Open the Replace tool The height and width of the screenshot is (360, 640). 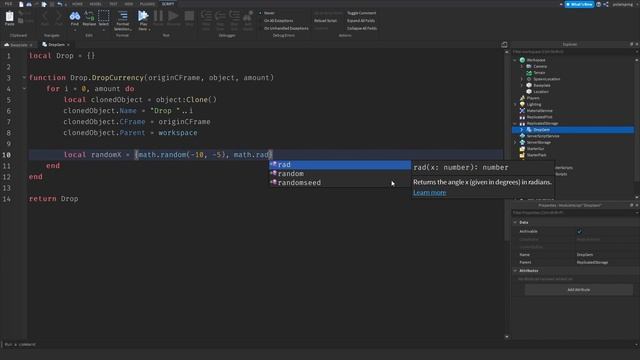[89, 18]
